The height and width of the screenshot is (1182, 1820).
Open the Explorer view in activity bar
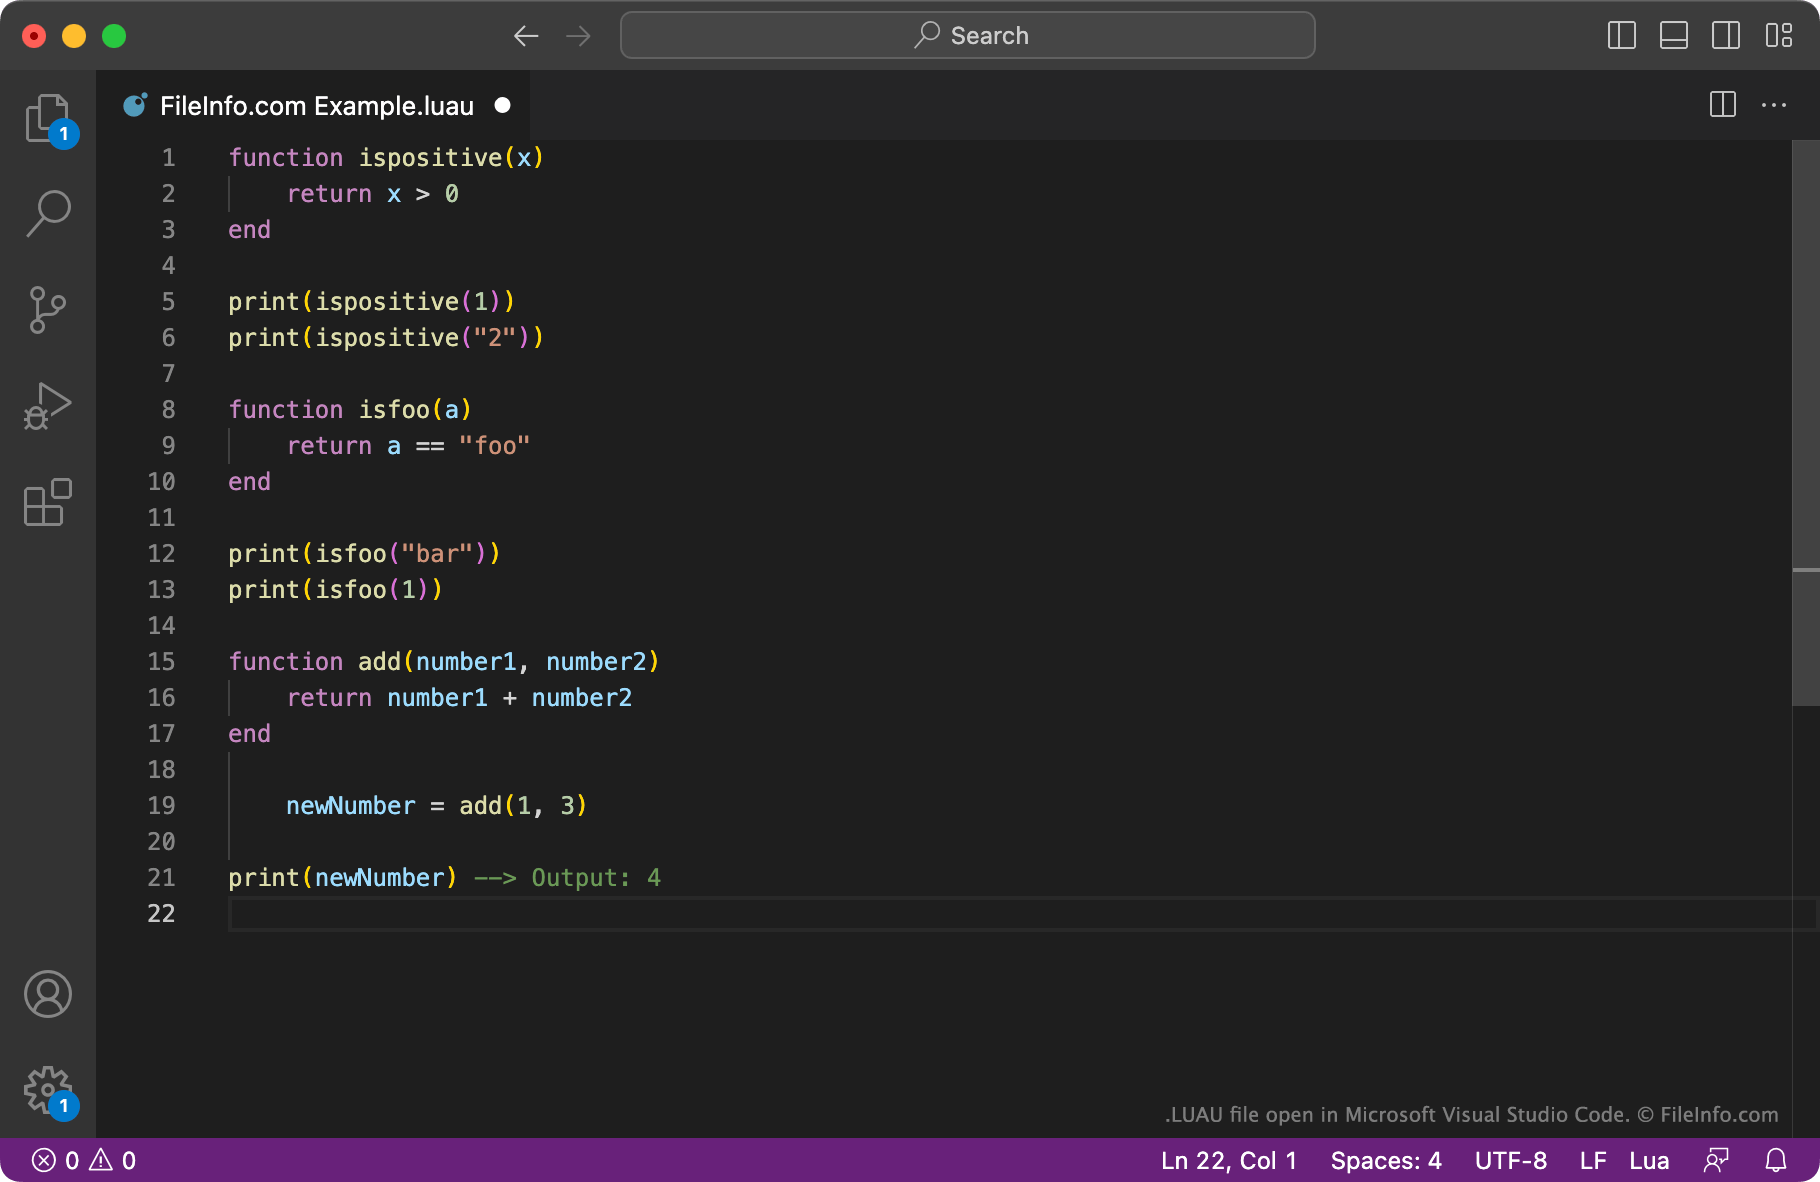coord(47,119)
